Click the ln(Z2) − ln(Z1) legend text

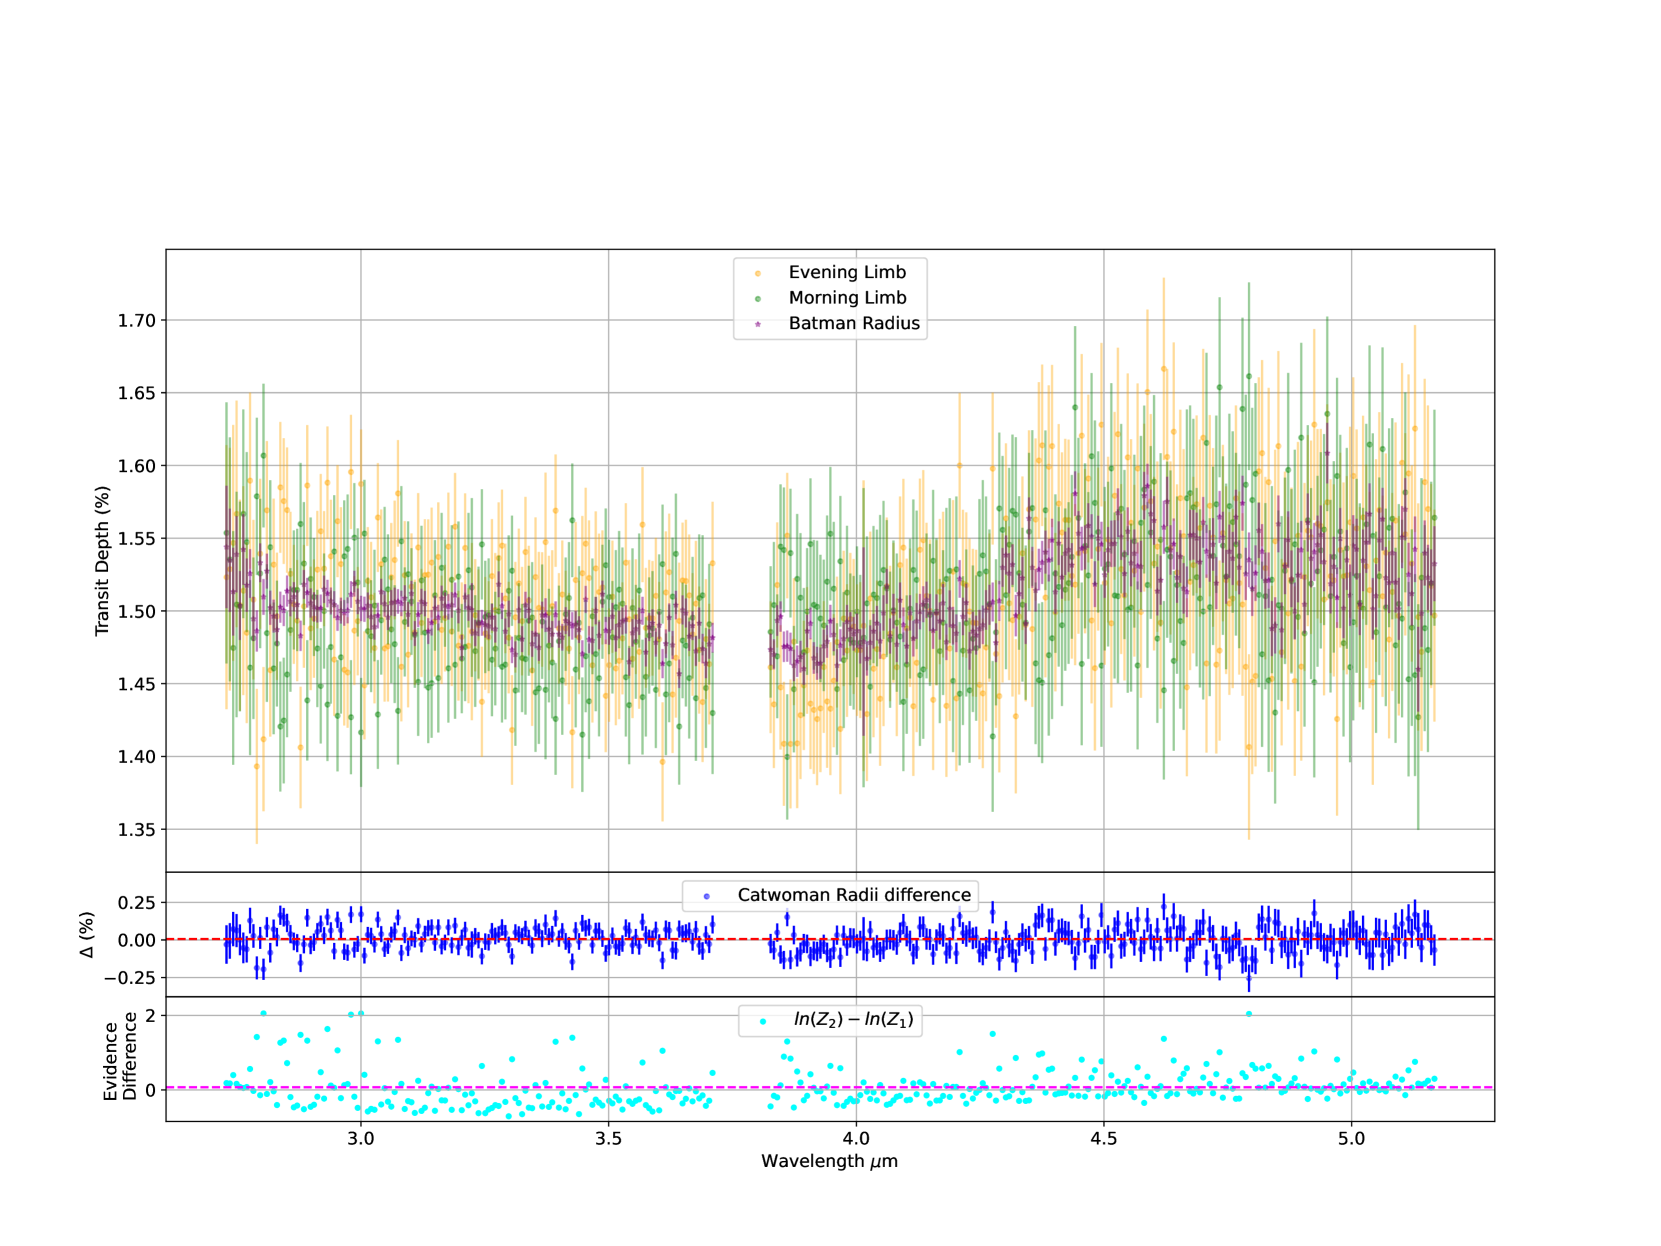(x=853, y=1020)
